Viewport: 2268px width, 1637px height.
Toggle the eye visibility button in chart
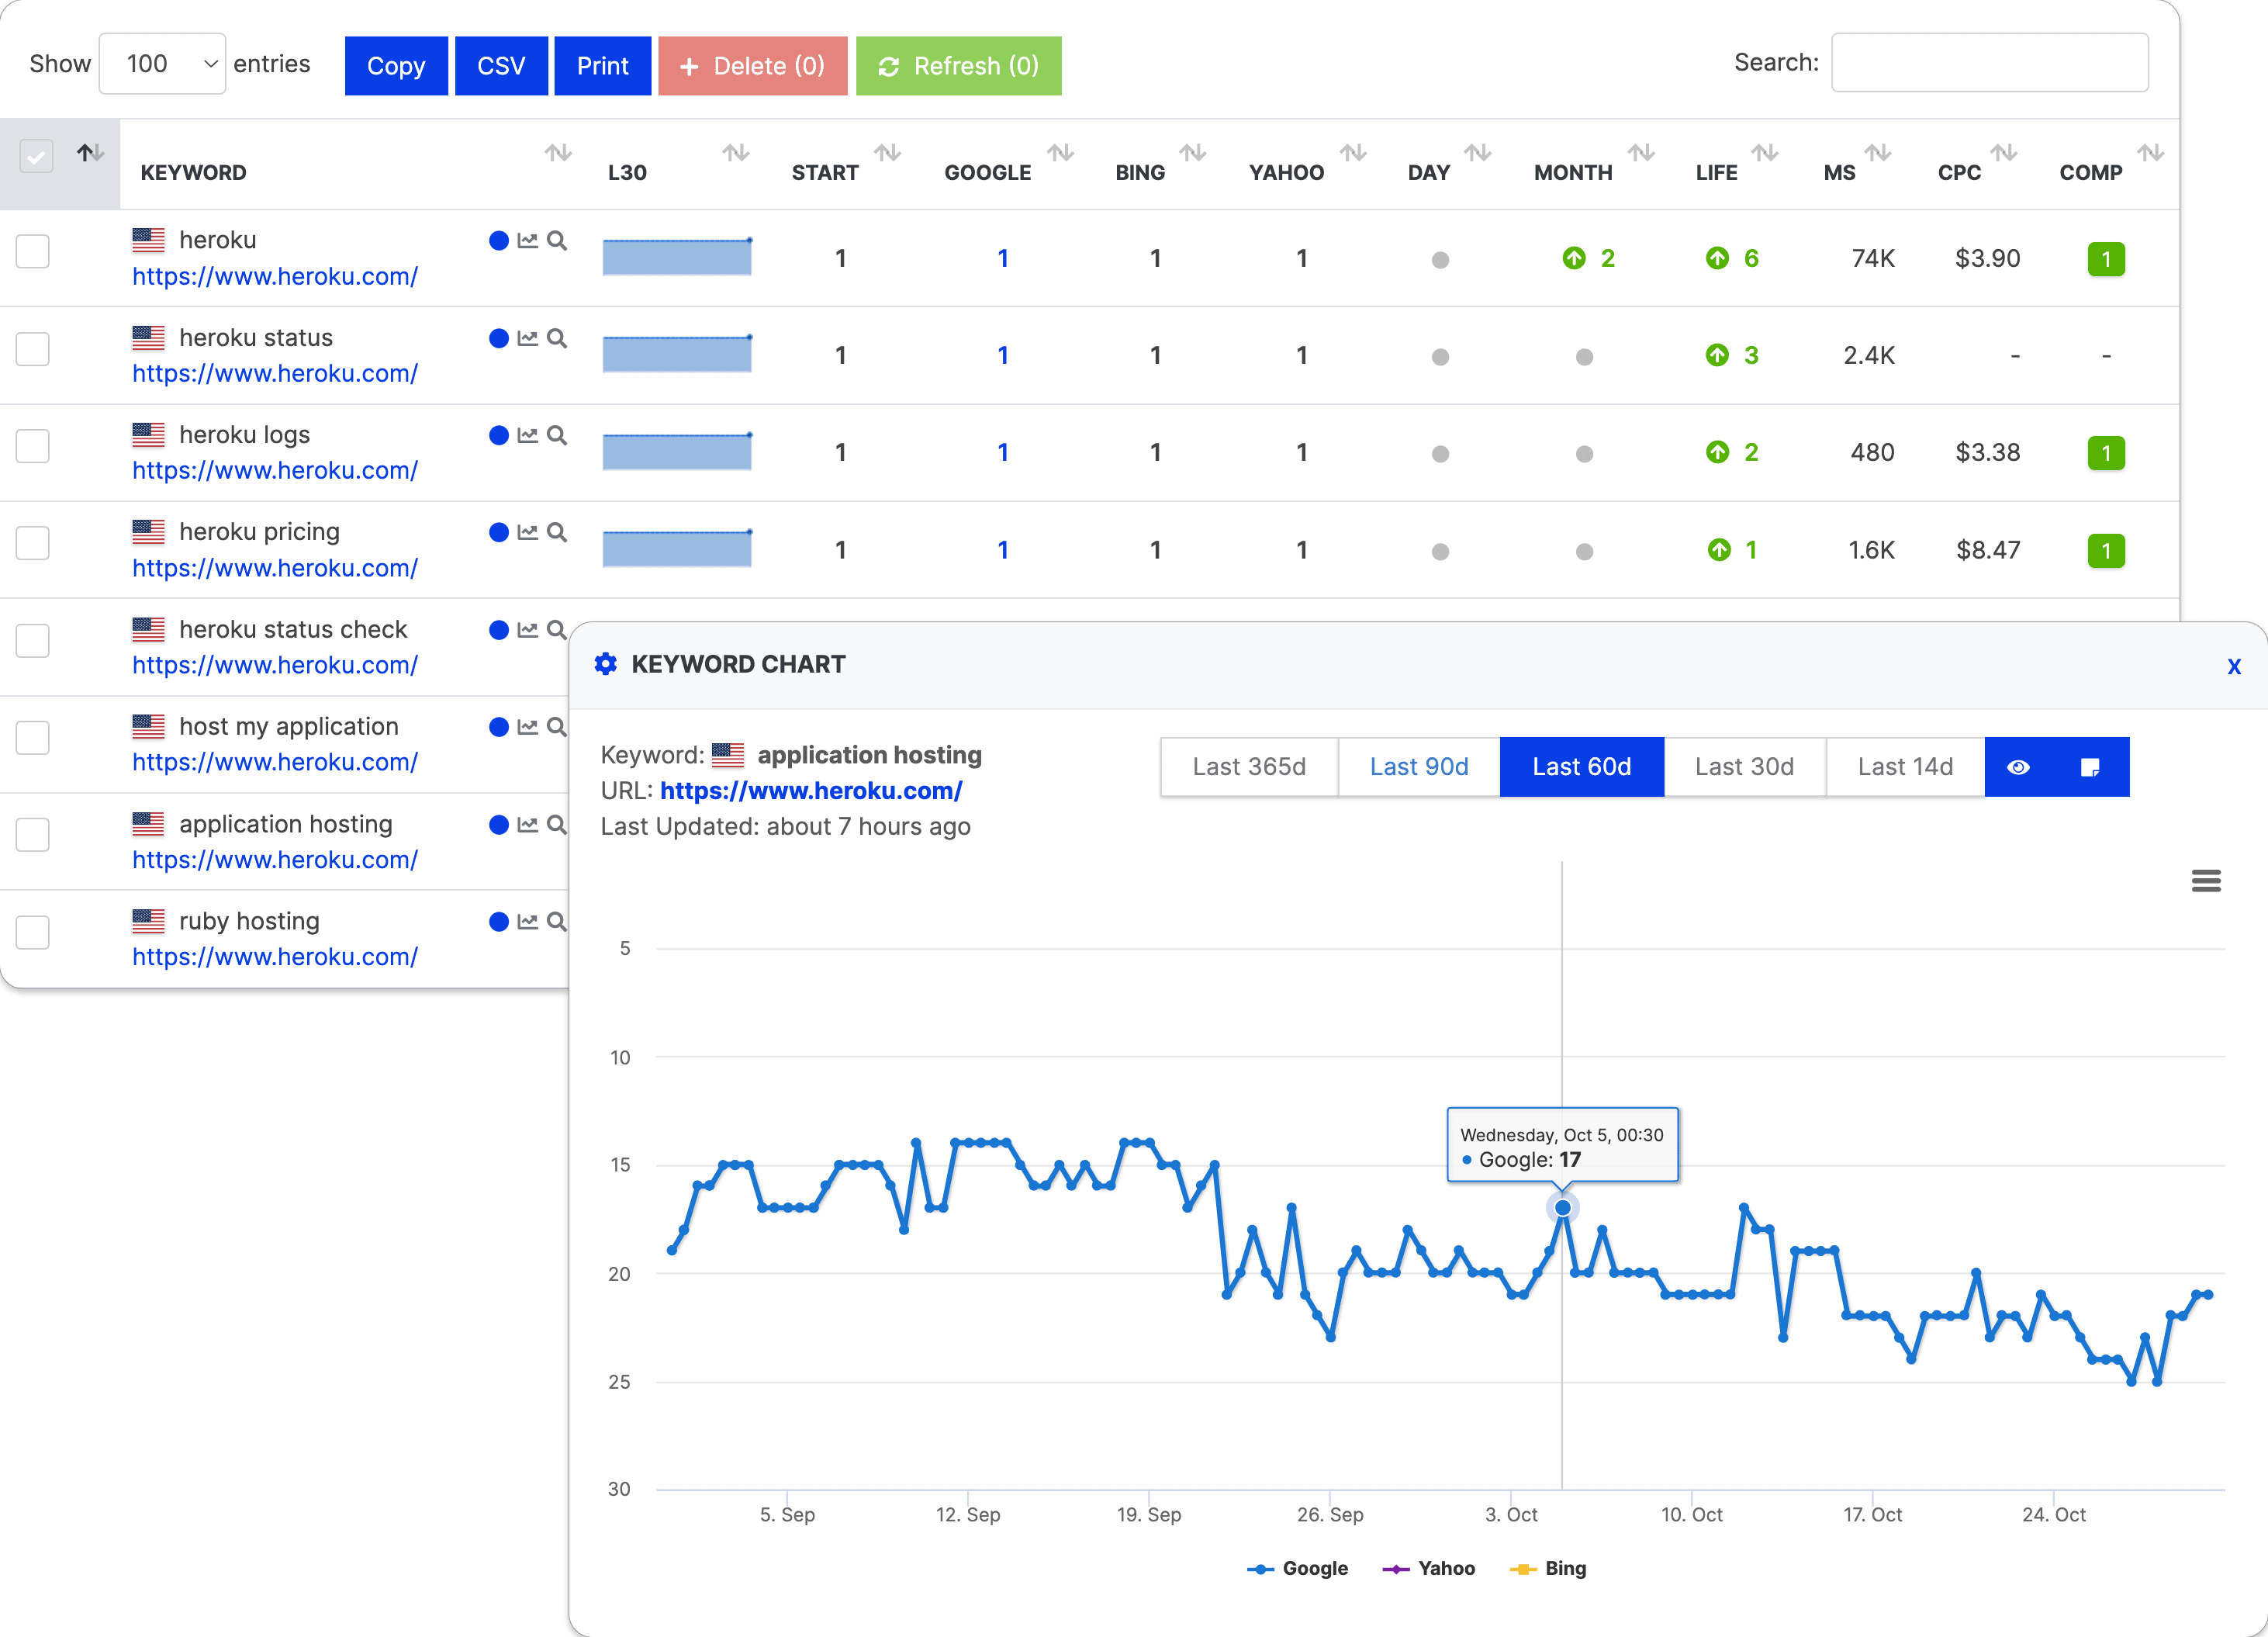click(x=2019, y=767)
